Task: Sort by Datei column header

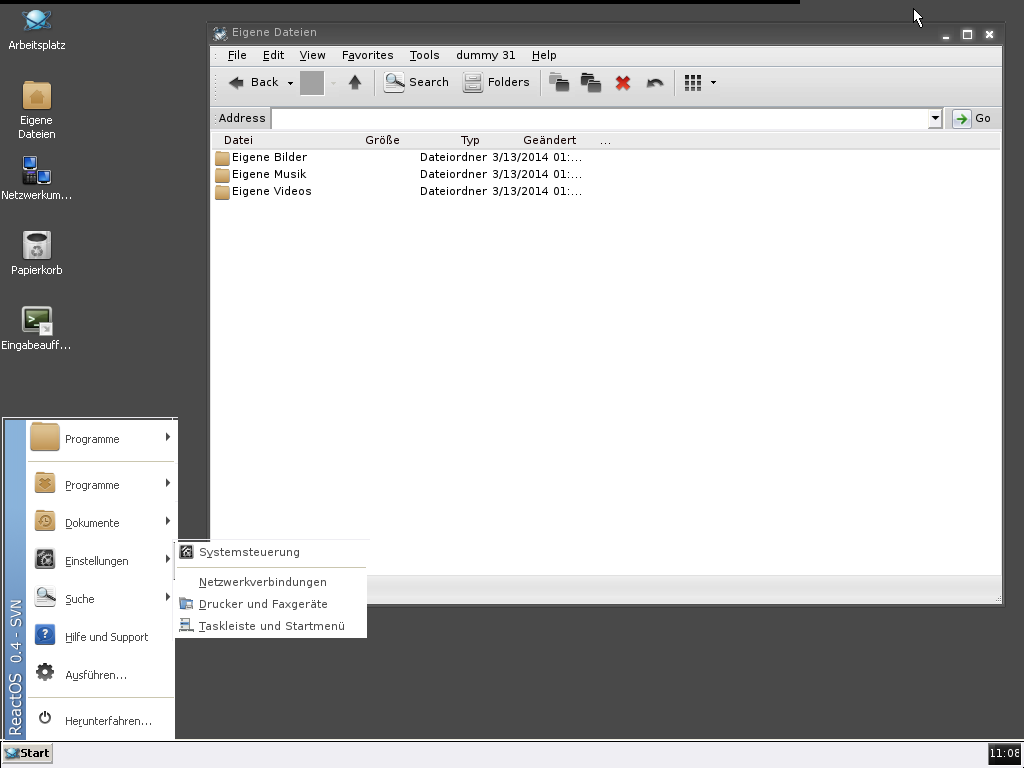Action: [238, 140]
